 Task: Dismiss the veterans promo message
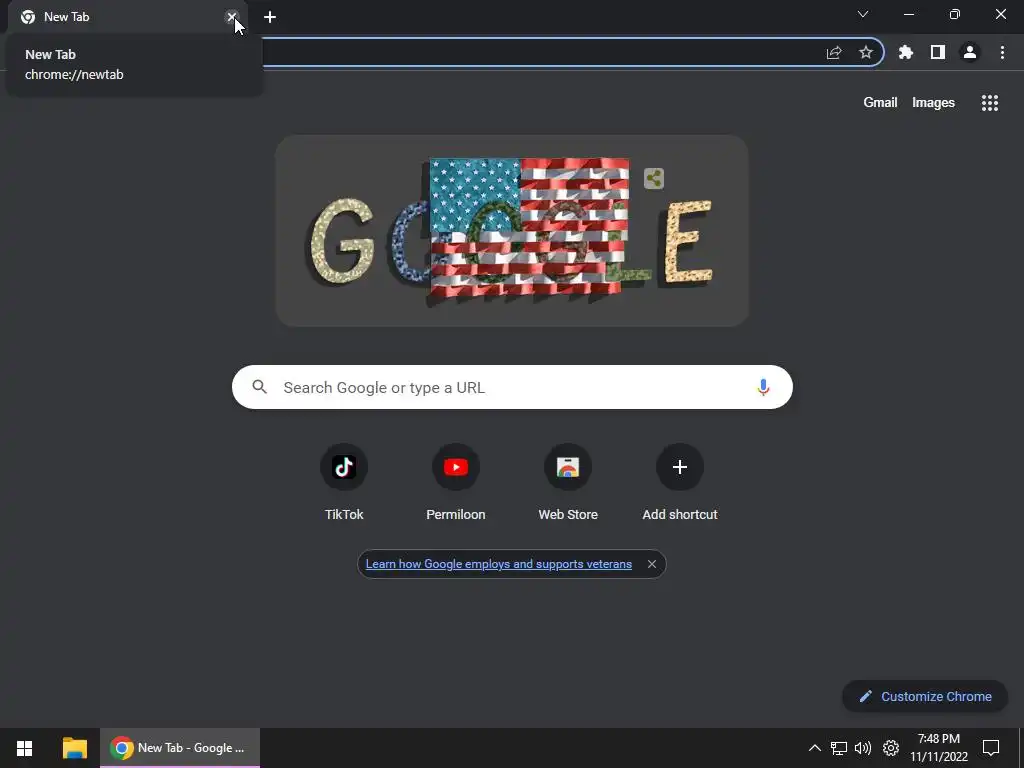652,564
